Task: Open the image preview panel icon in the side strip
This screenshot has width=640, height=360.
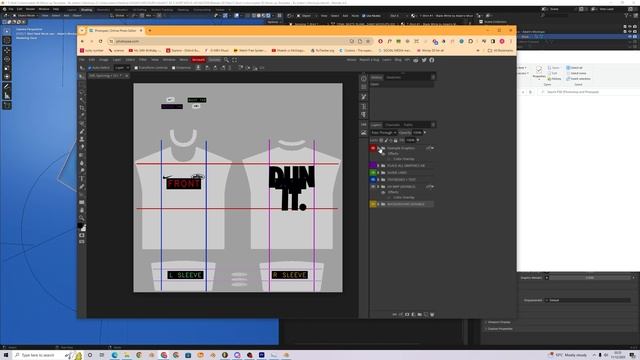Action: (364, 133)
